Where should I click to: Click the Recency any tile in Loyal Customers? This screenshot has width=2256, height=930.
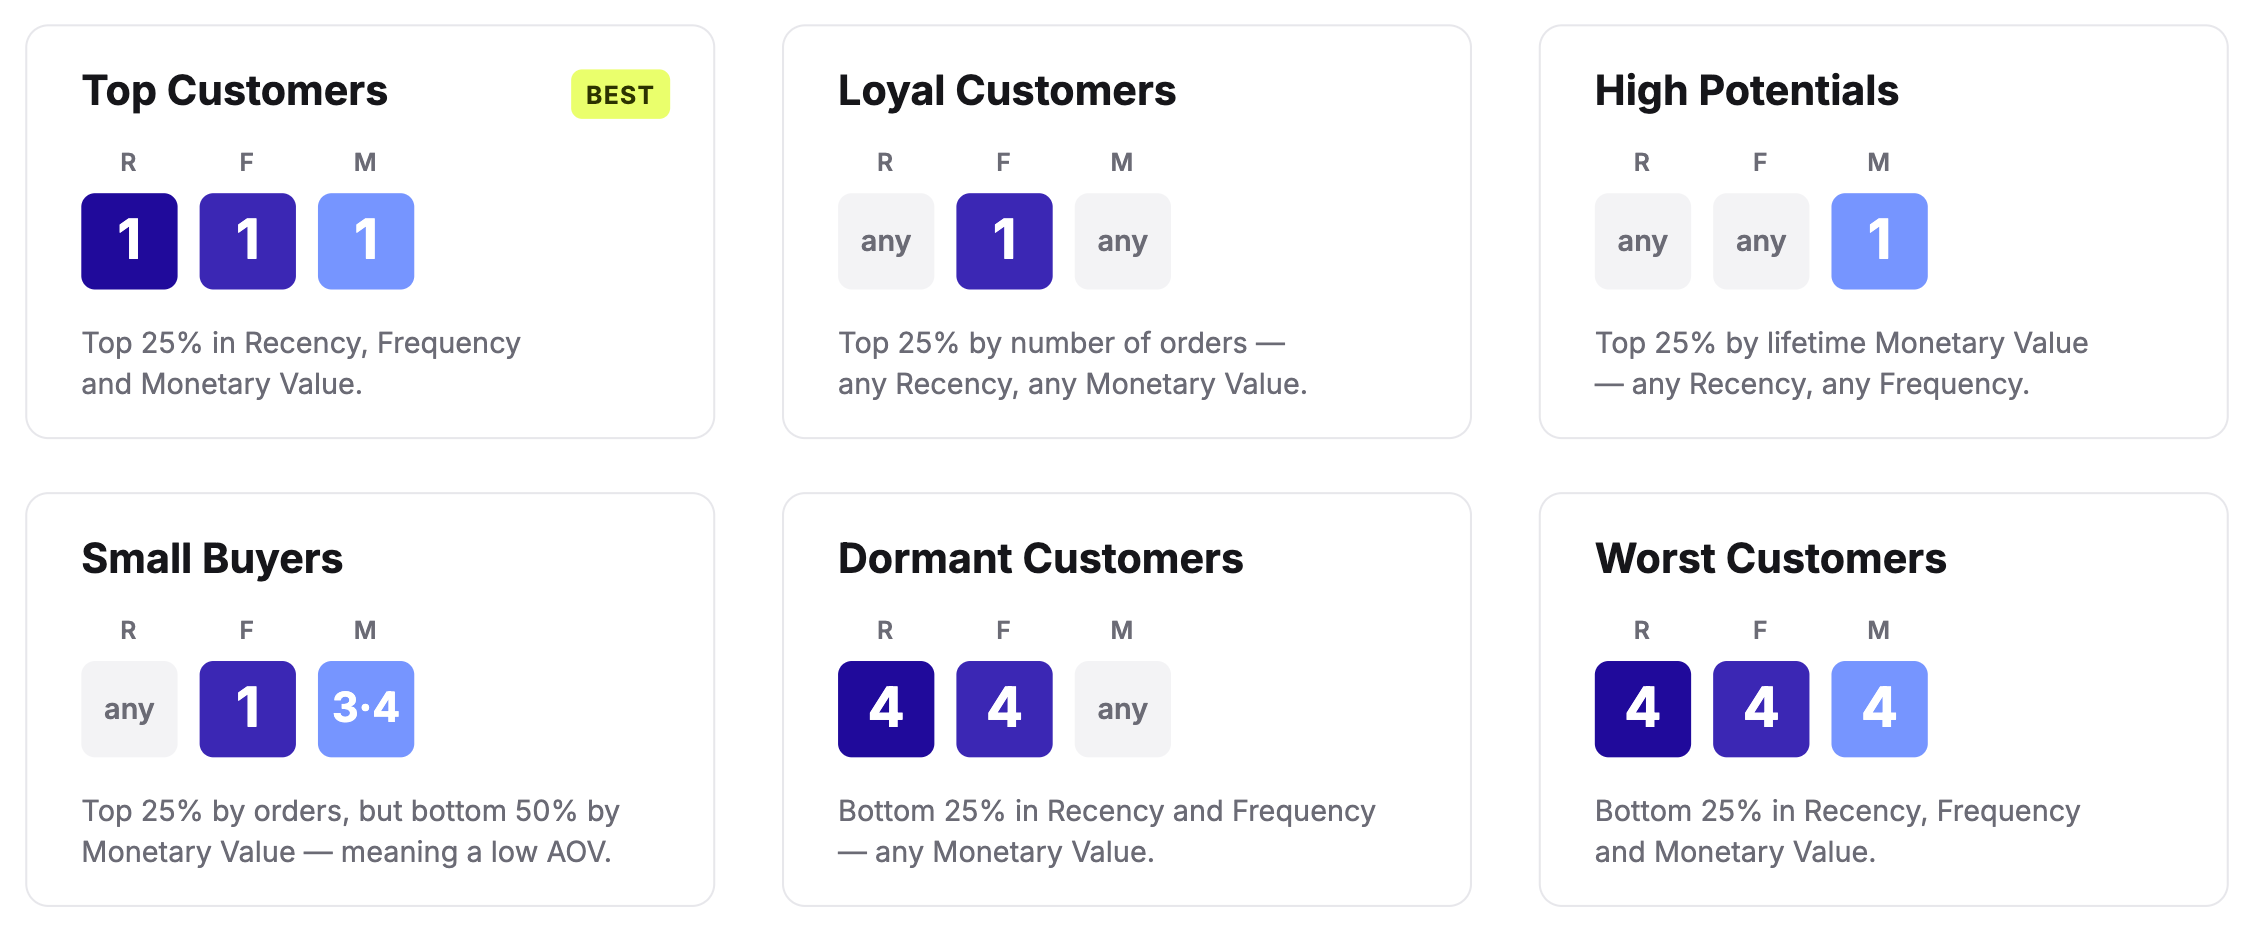tap(886, 241)
